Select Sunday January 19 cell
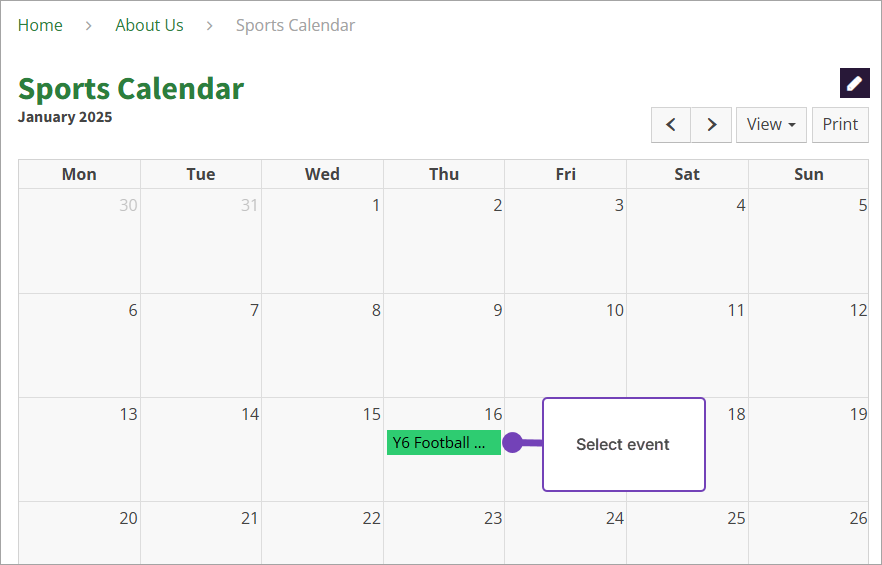Image resolution: width=882 pixels, height=565 pixels. [808, 449]
